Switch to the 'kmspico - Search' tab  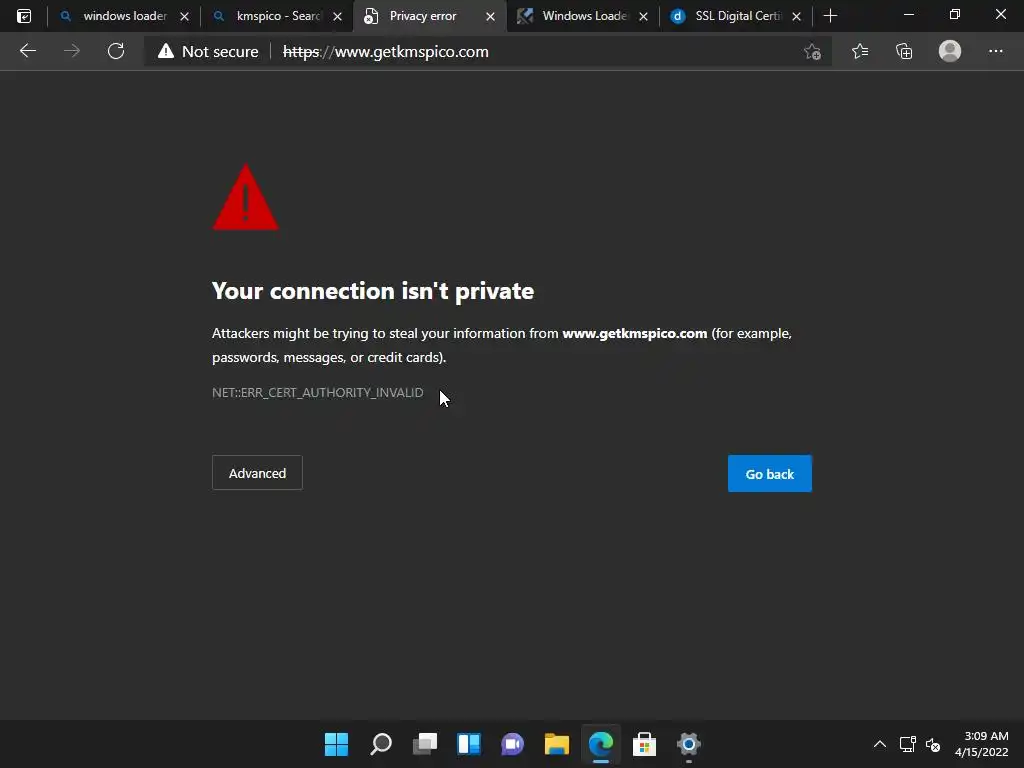point(278,16)
